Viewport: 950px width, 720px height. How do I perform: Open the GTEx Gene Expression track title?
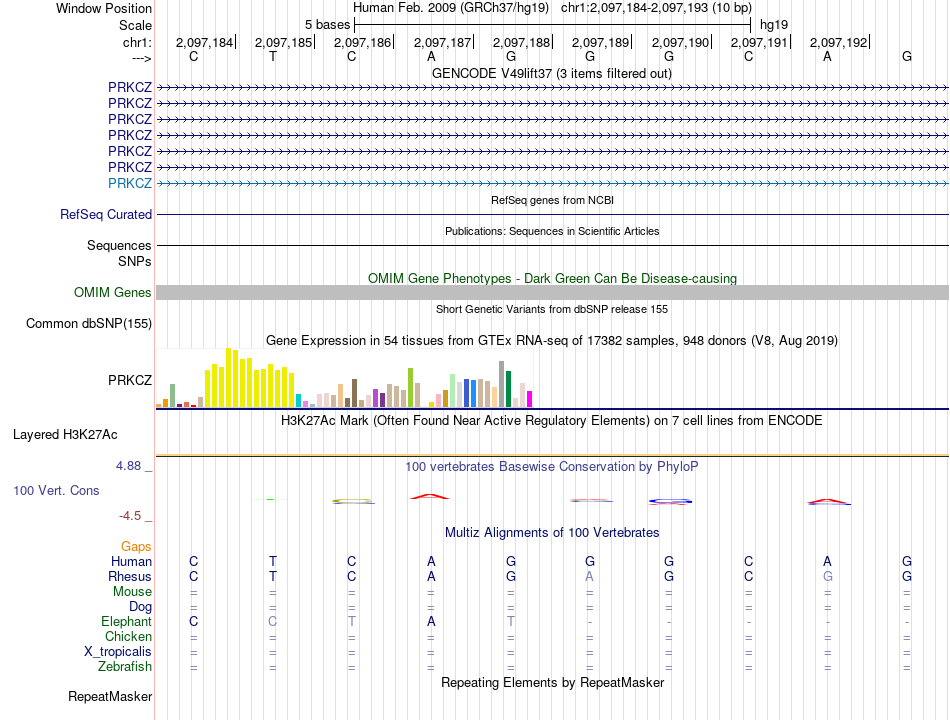point(552,341)
